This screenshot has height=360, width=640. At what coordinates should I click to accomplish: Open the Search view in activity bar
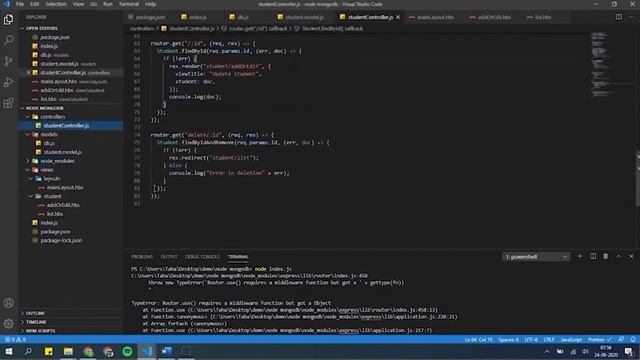[8, 40]
